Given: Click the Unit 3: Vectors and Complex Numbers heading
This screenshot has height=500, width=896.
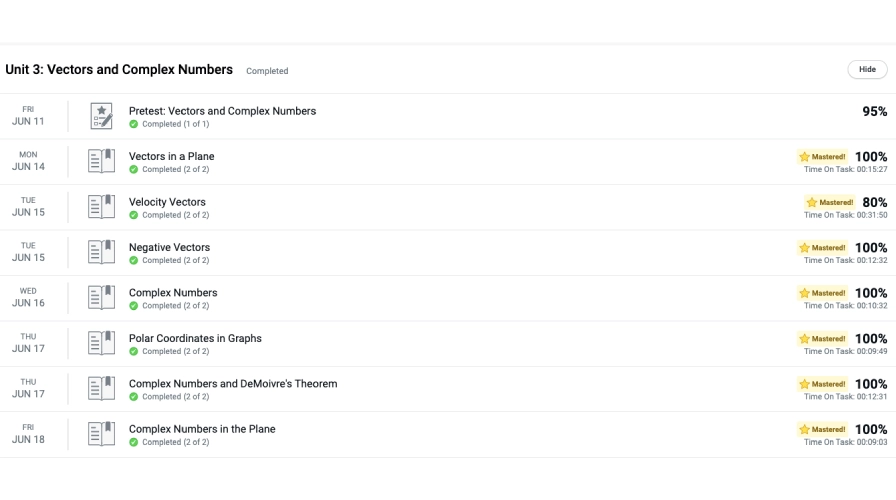Looking at the screenshot, I should click(x=119, y=70).
